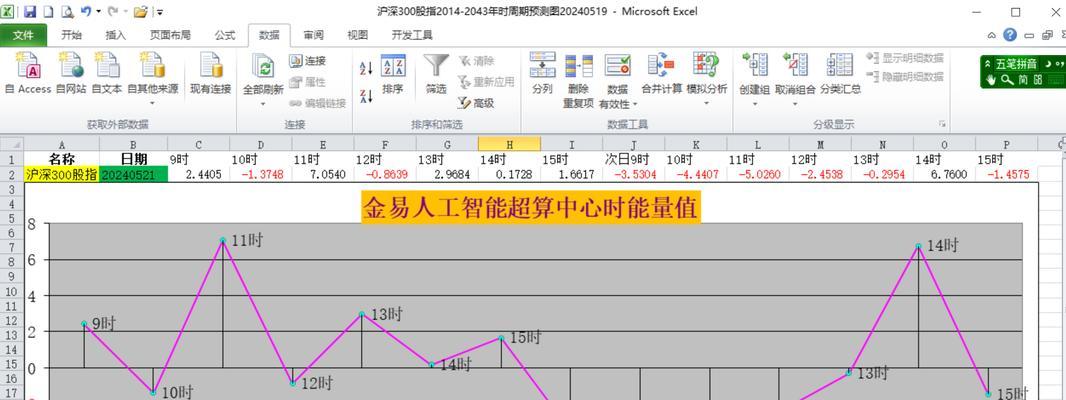Open Customize Quick Access Toolbar dropdown
The image size is (1066, 400).
click(x=160, y=12)
